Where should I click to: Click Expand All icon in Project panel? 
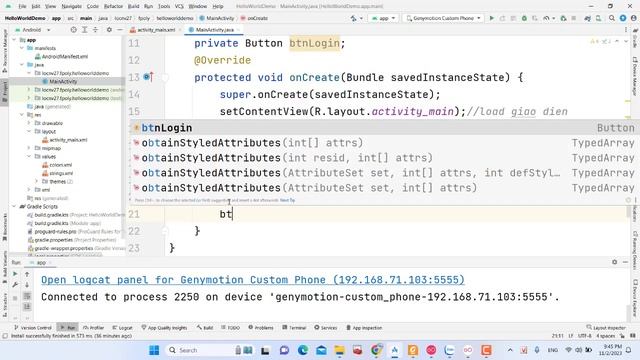84,30
